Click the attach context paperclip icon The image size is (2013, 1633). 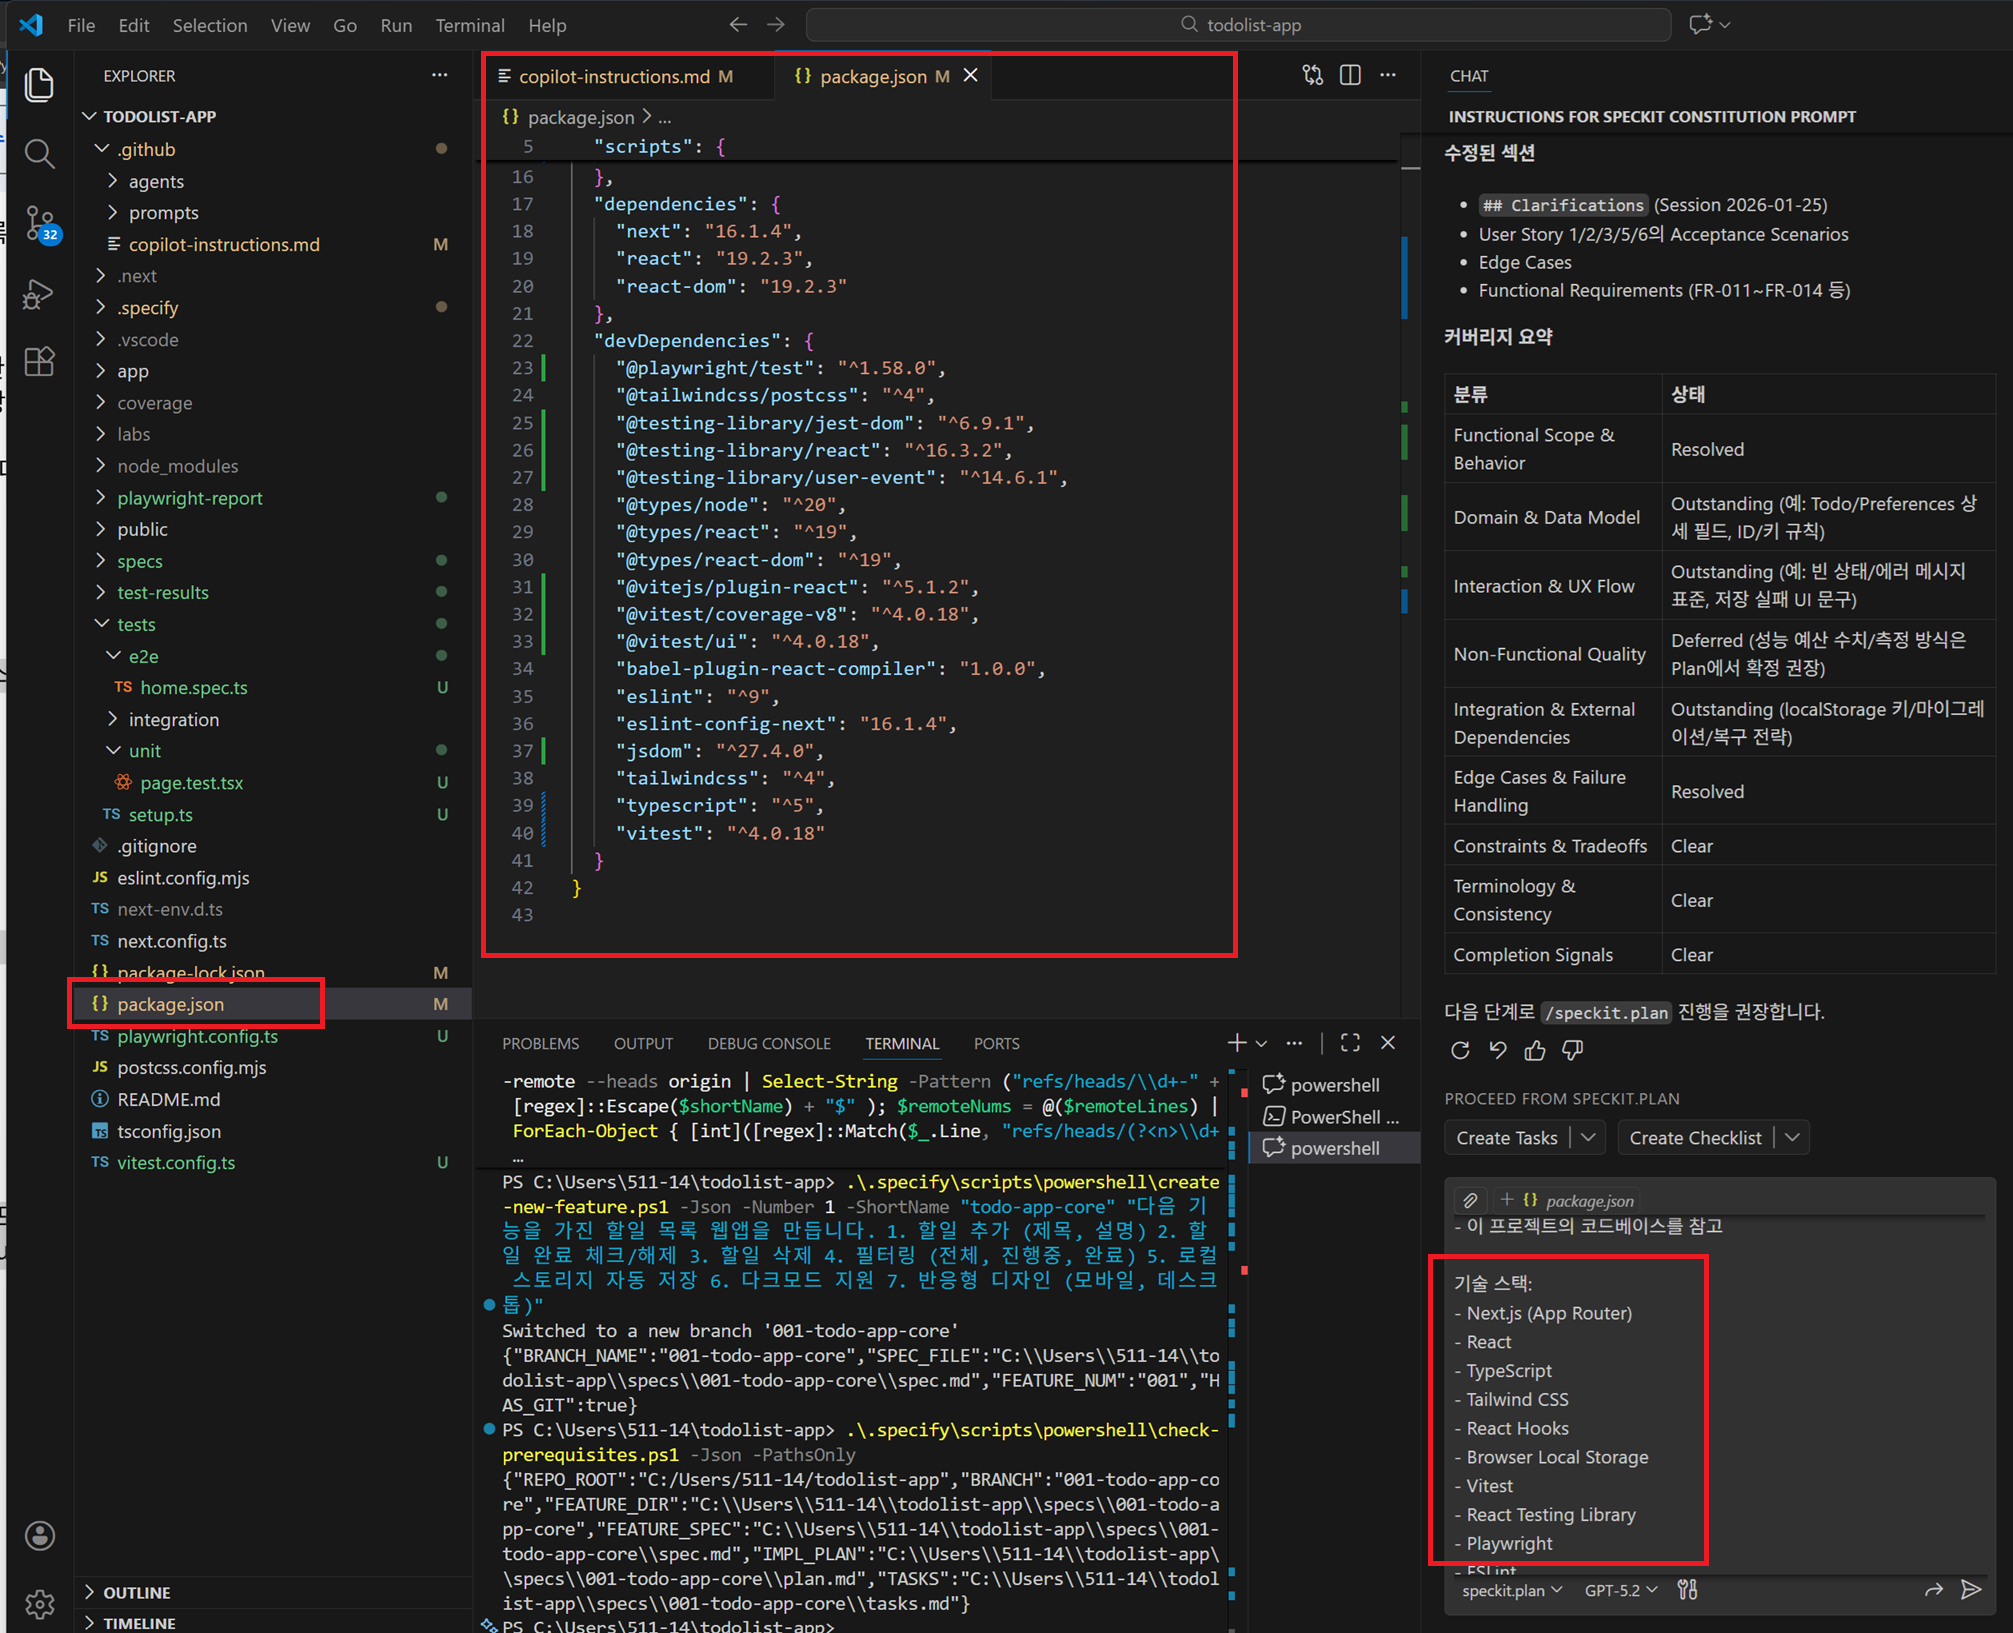click(1470, 1200)
